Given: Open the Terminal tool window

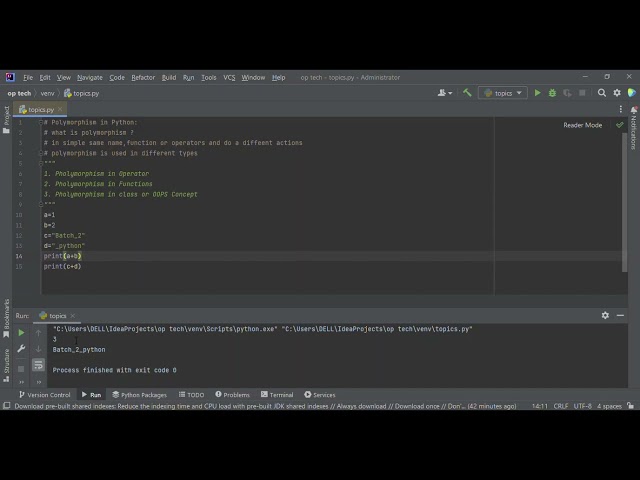Looking at the screenshot, I should coord(277,395).
